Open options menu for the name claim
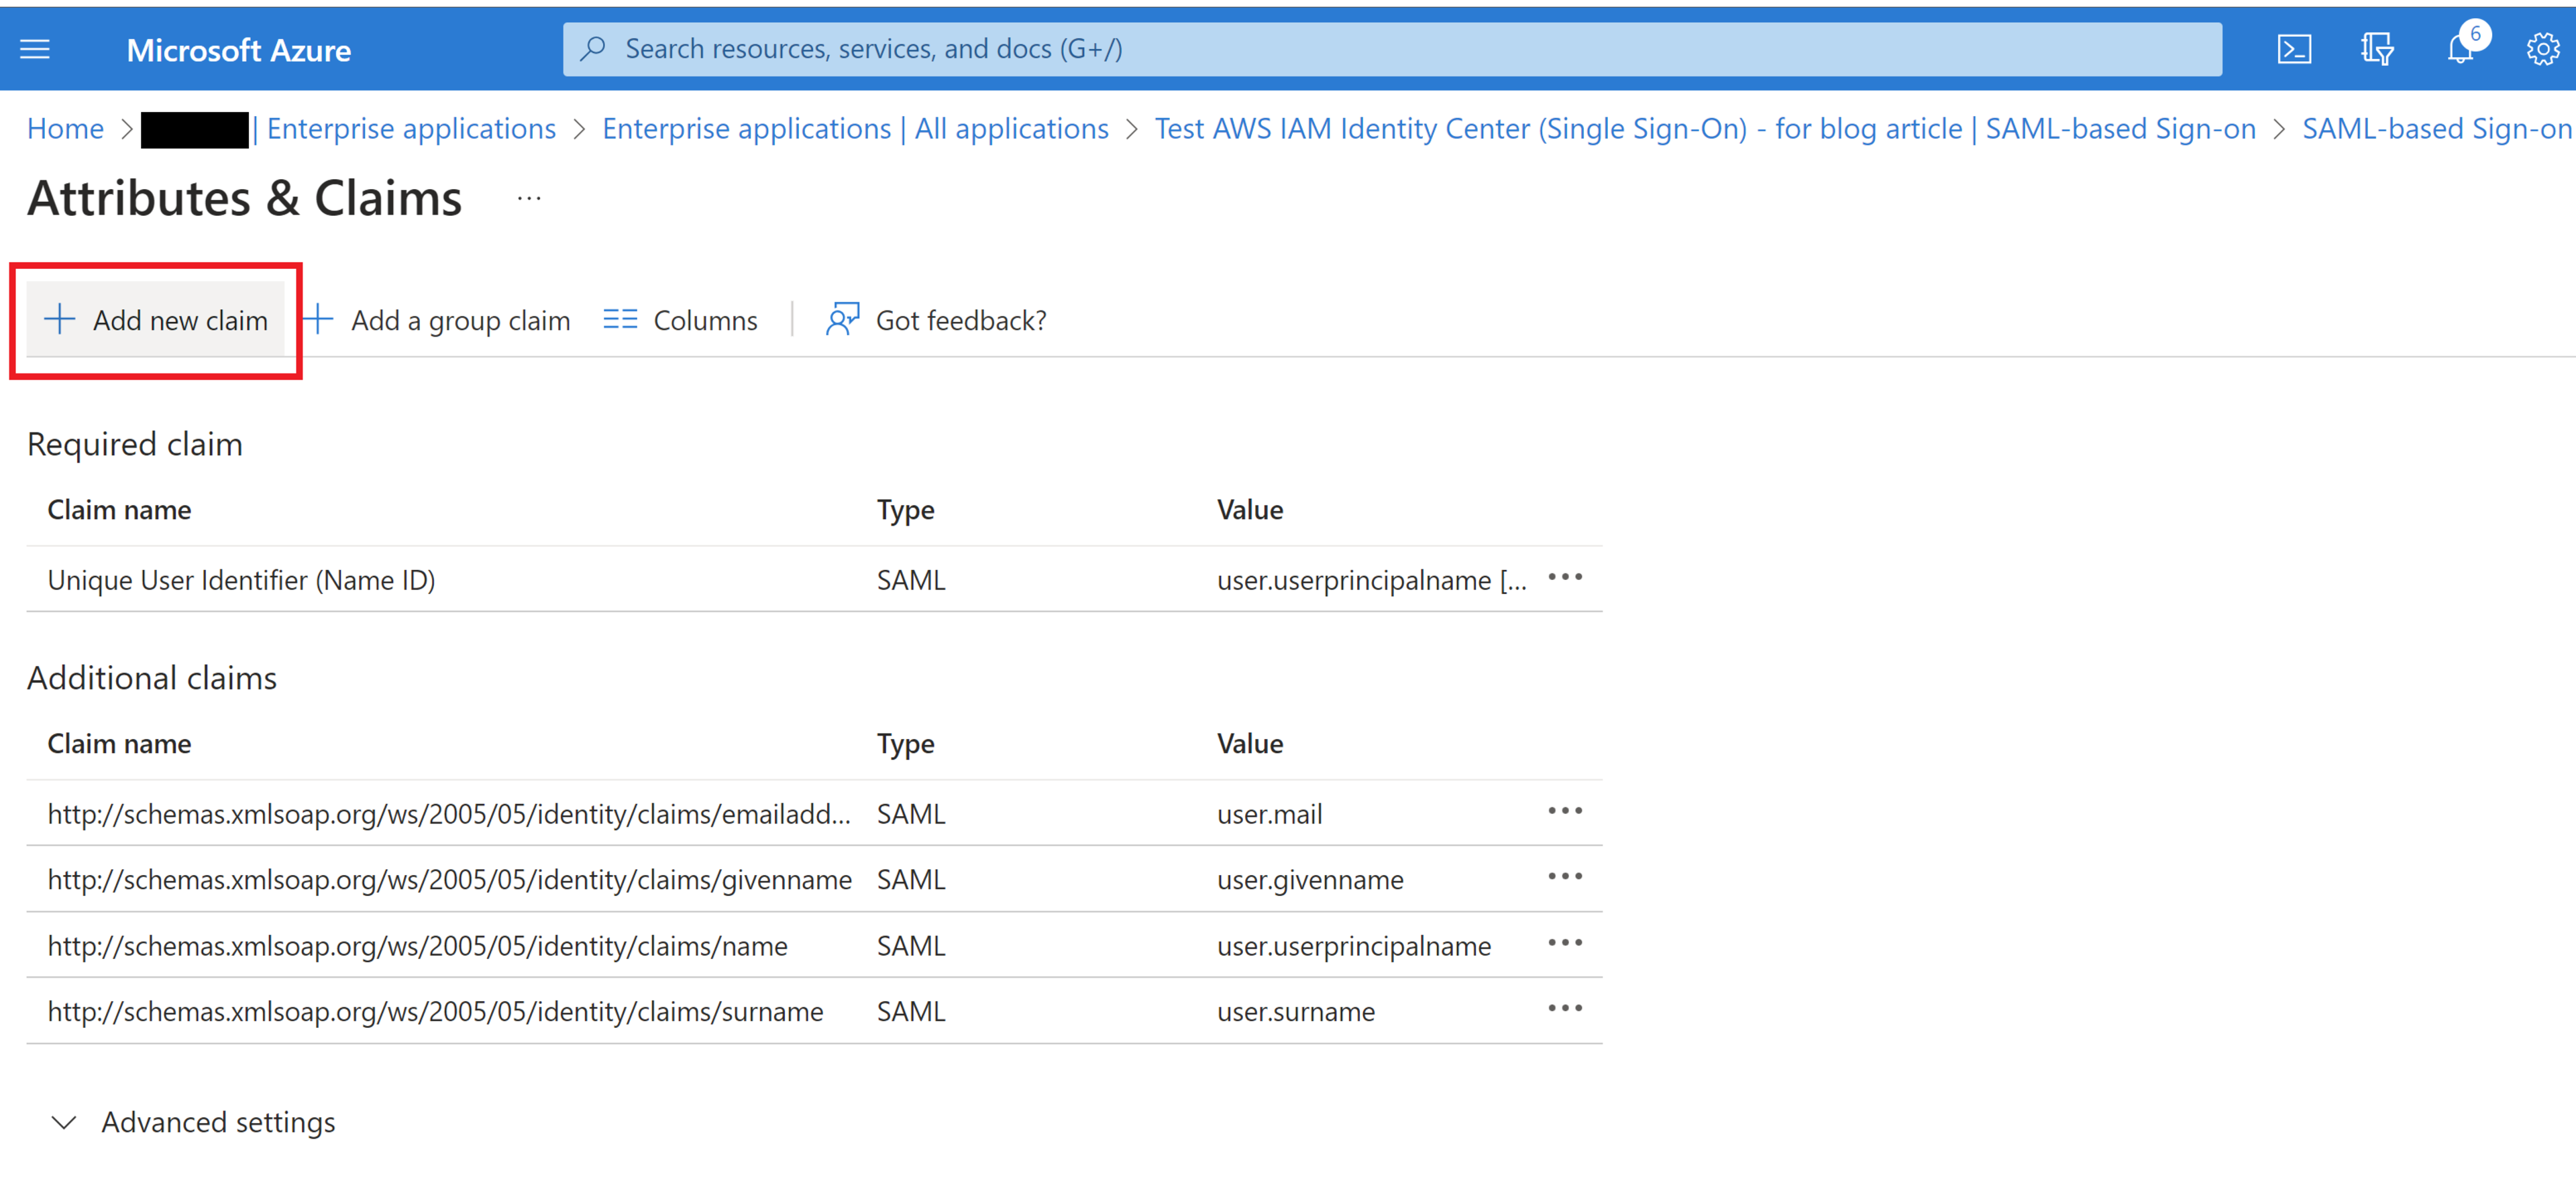 pos(1565,943)
